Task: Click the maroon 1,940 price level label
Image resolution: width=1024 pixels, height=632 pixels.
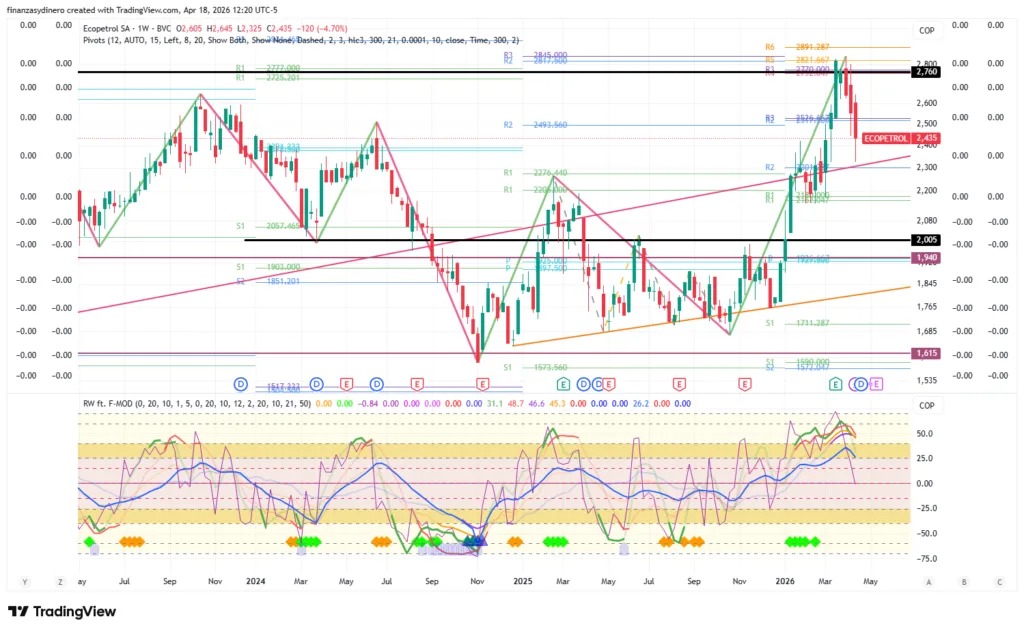Action: tap(926, 258)
